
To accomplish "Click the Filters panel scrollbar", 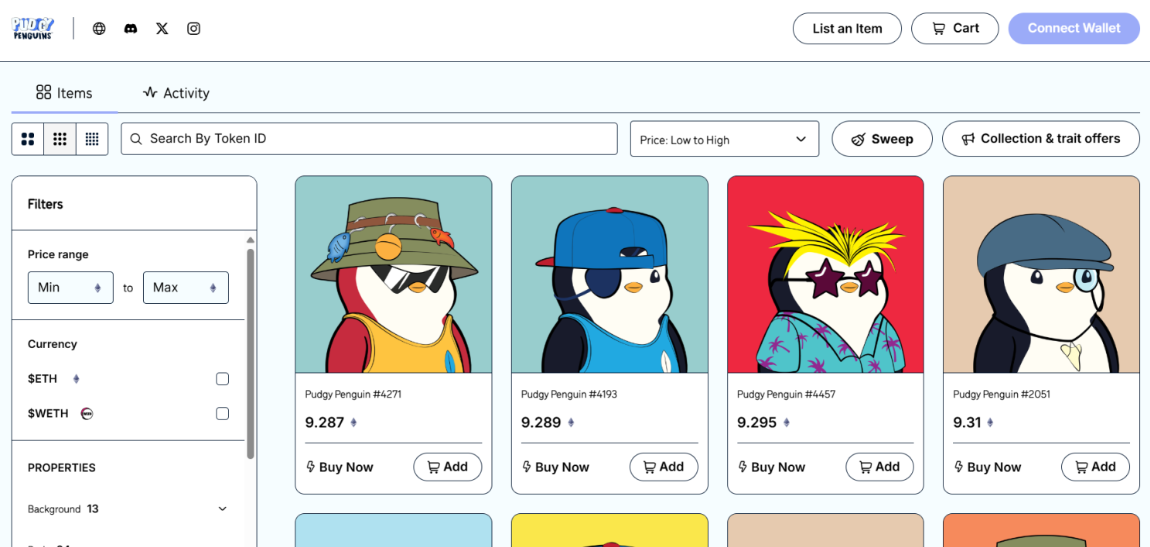I will coord(251,352).
